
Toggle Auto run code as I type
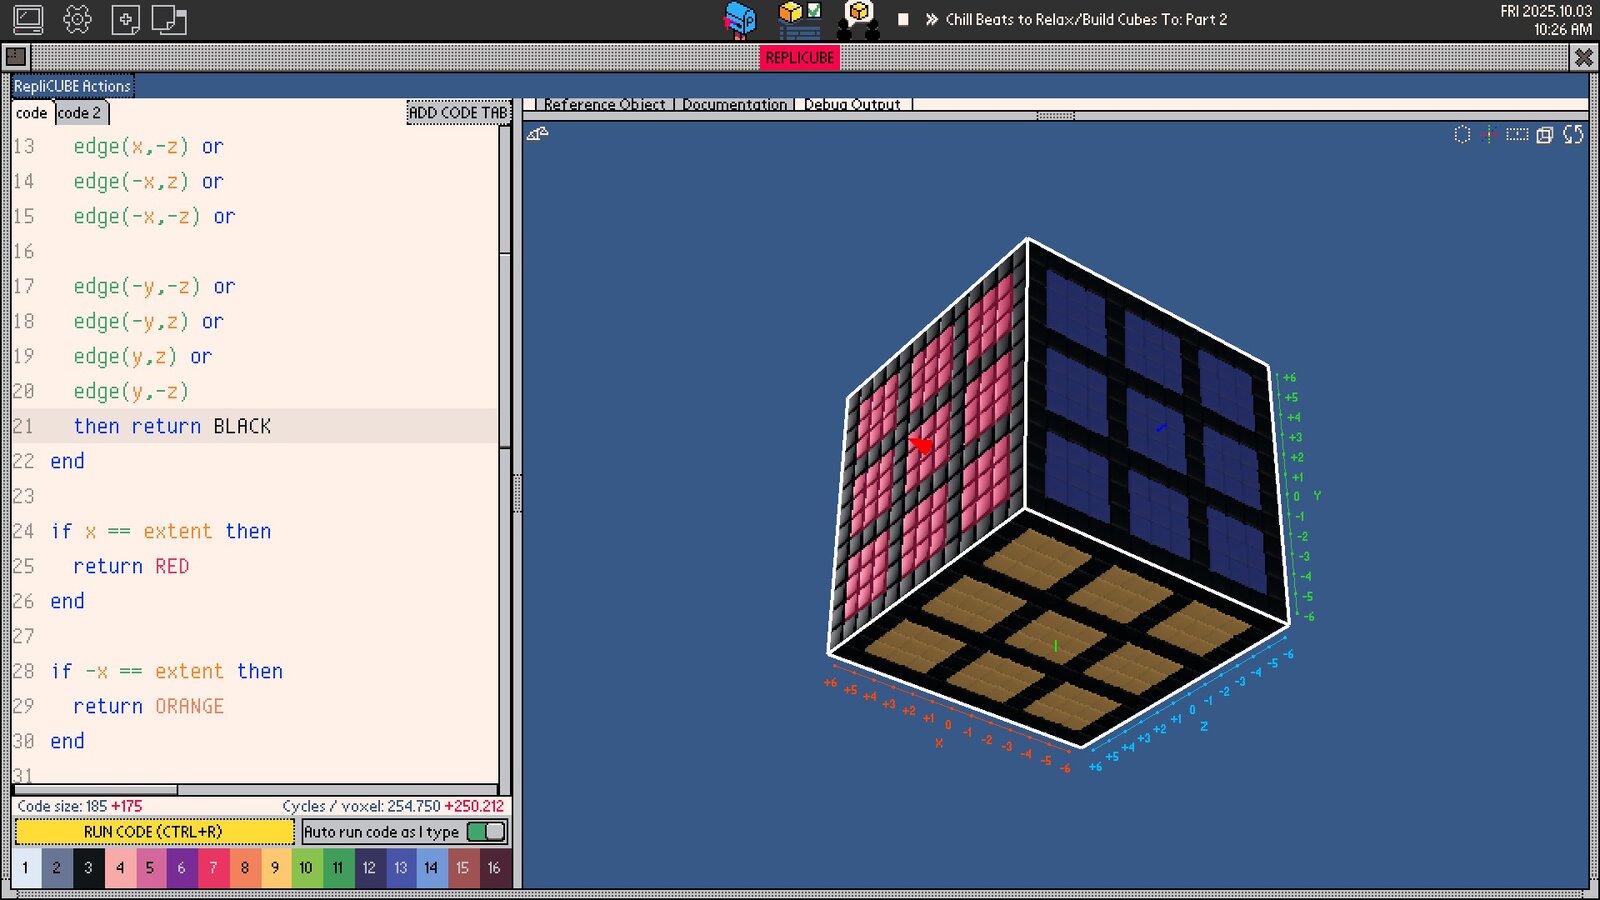click(486, 832)
